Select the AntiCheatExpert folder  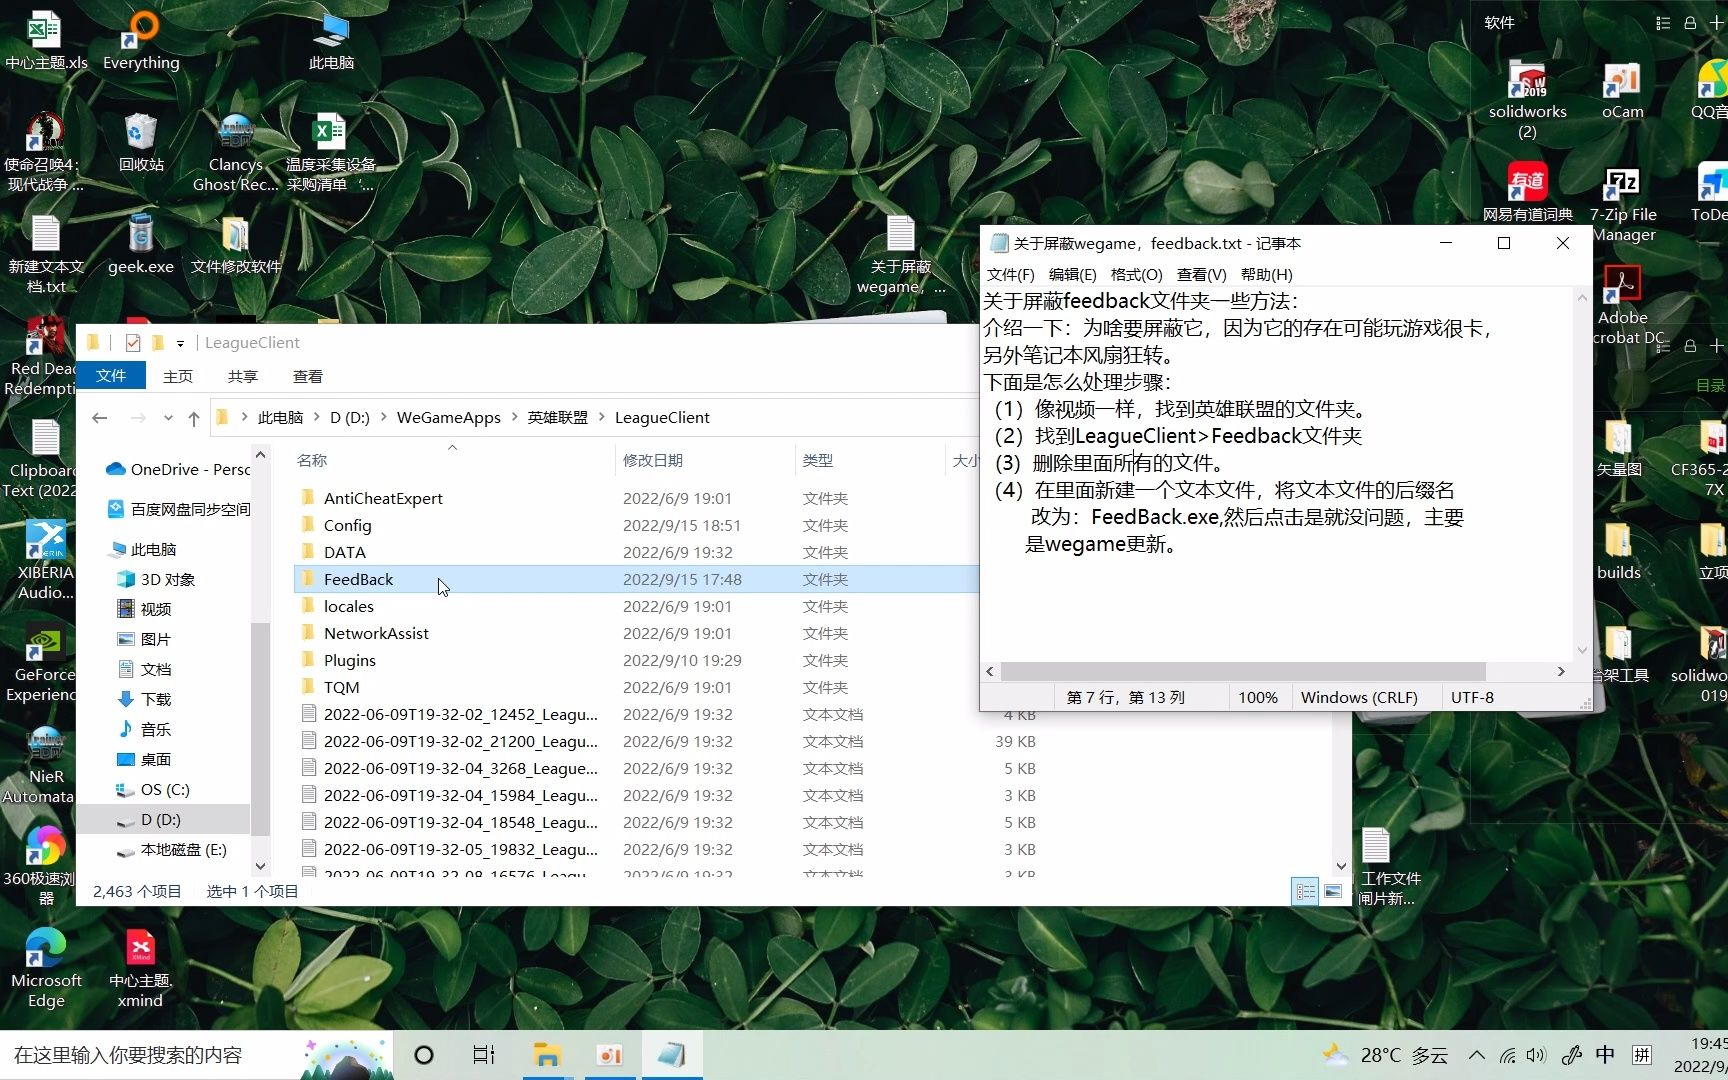[383, 498]
